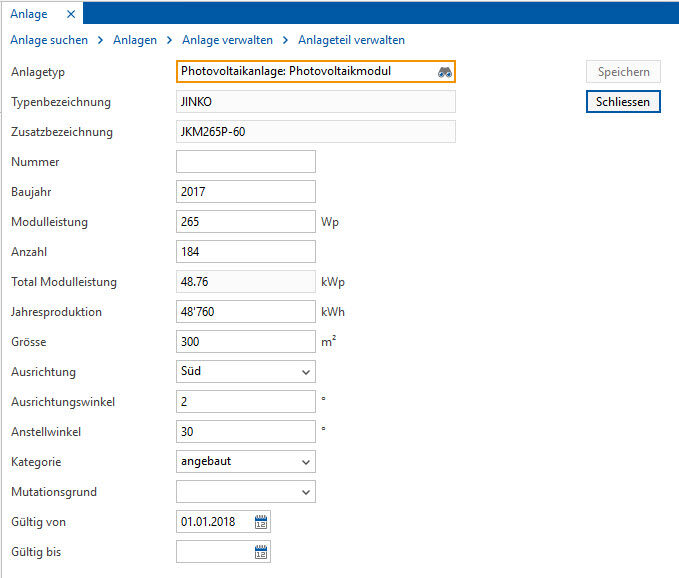679x578 pixels.
Task: Click the Anzahl field showing 184
Action: point(246,252)
